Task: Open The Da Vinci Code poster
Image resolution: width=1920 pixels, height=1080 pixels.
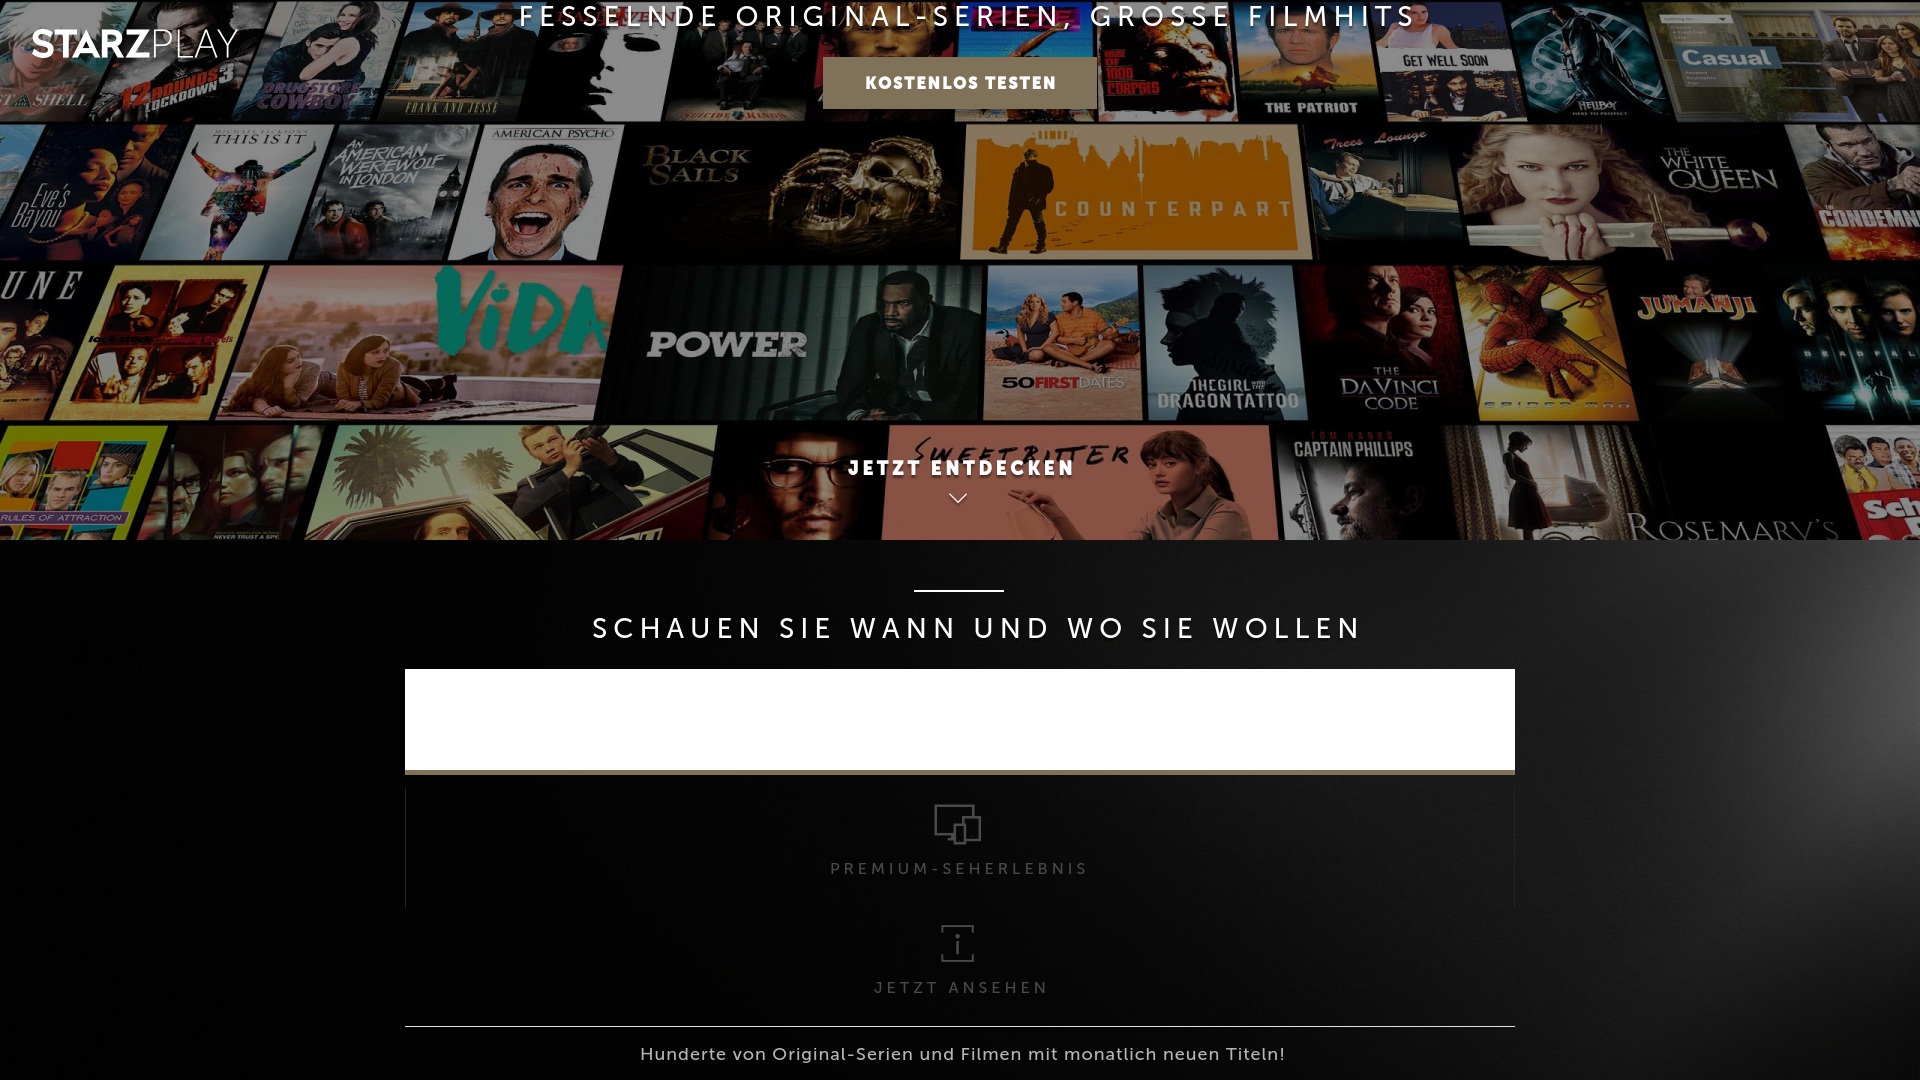Action: [x=1387, y=343]
